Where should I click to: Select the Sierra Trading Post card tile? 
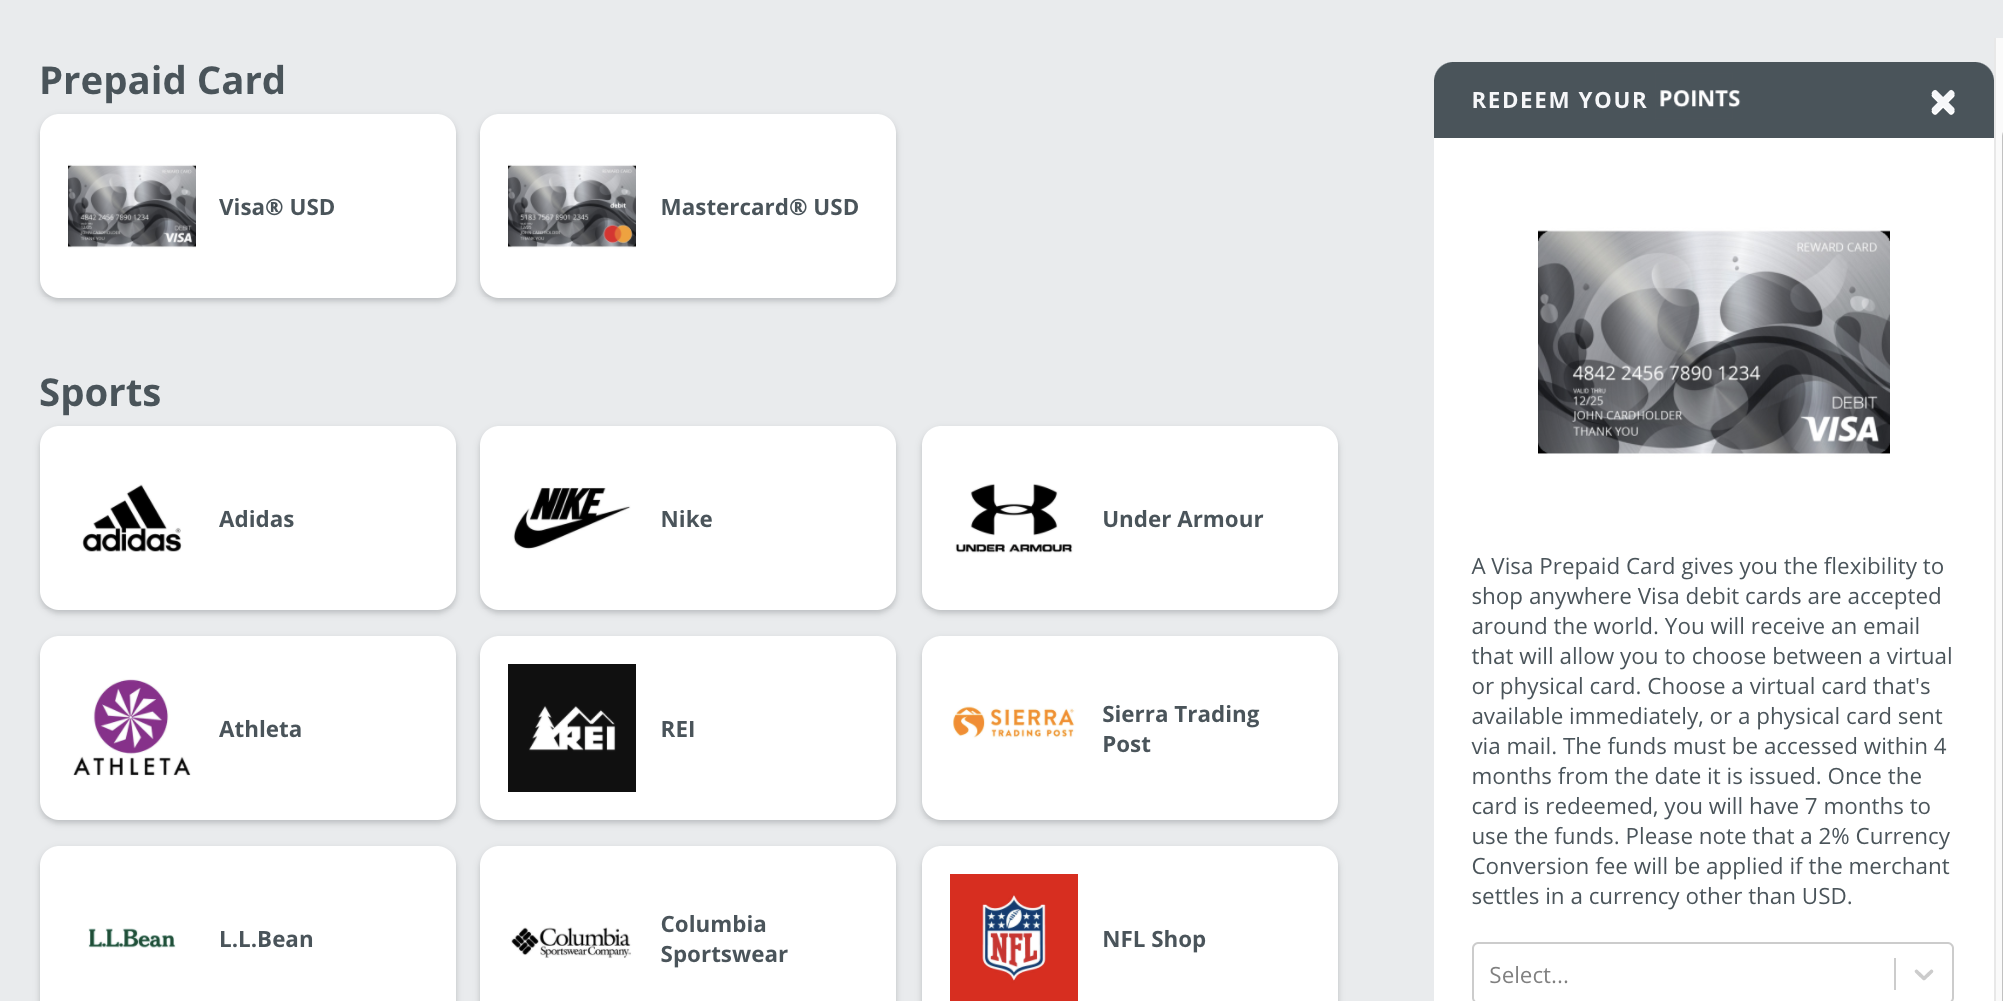pyautogui.click(x=1129, y=728)
